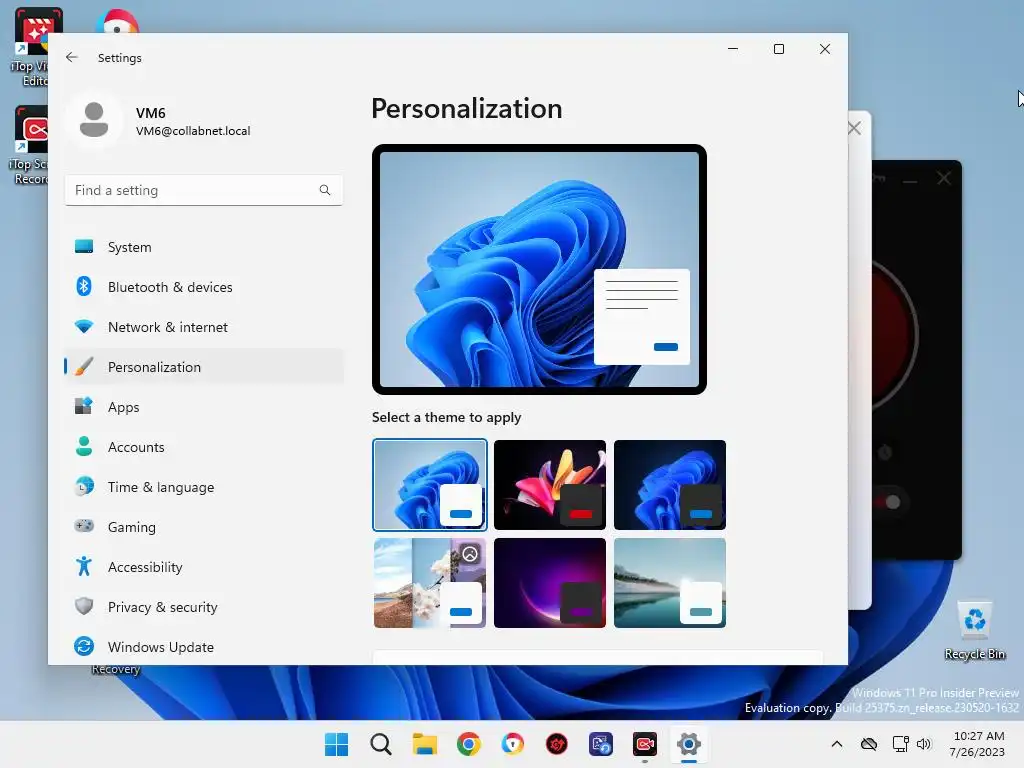
Task: Maximize the Settings window
Action: point(778,49)
